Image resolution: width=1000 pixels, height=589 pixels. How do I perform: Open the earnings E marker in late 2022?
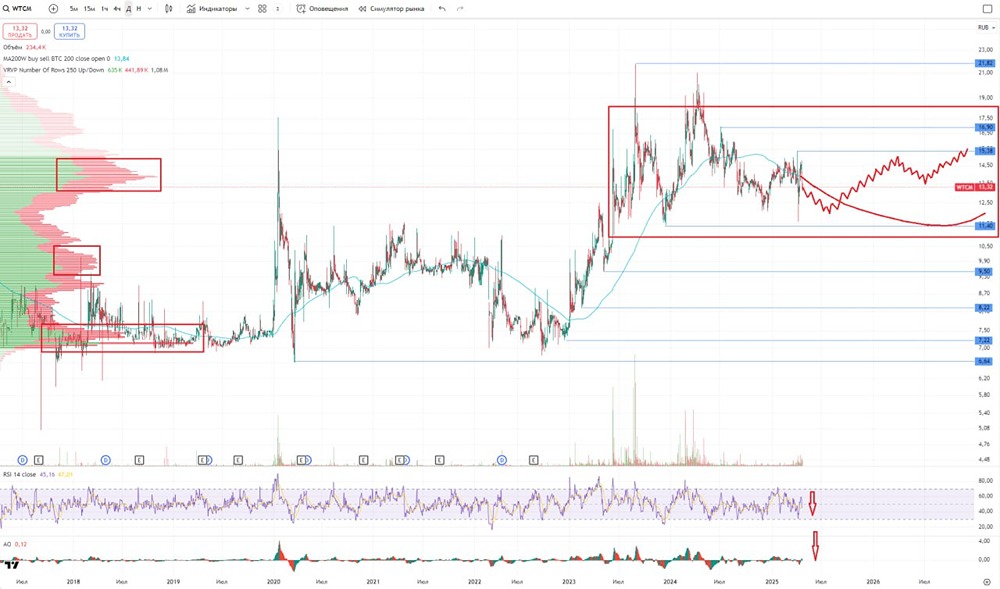point(534,460)
